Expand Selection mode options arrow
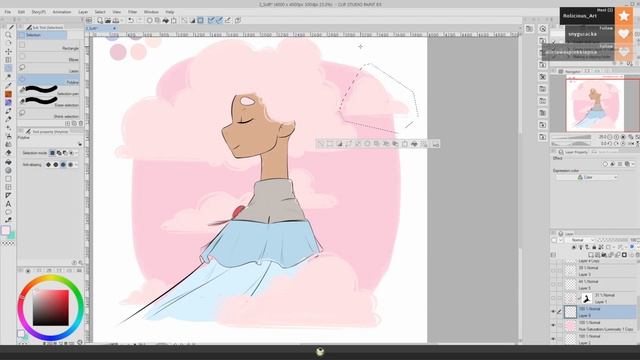The width and height of the screenshot is (640, 360). (76, 153)
